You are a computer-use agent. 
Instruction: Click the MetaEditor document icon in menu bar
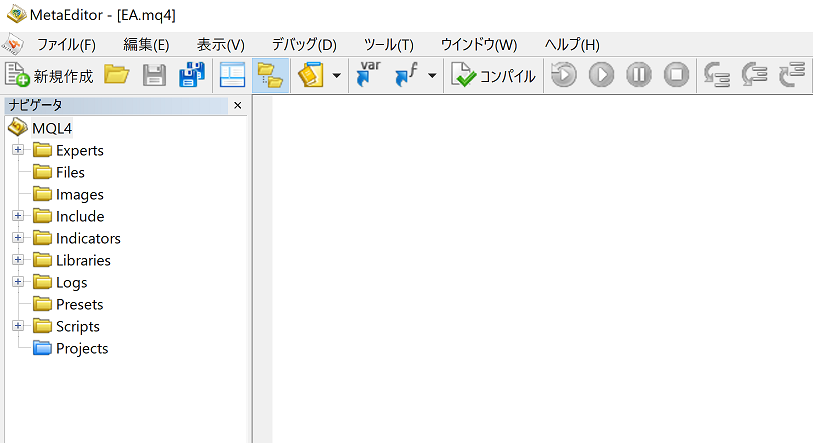(x=12, y=45)
